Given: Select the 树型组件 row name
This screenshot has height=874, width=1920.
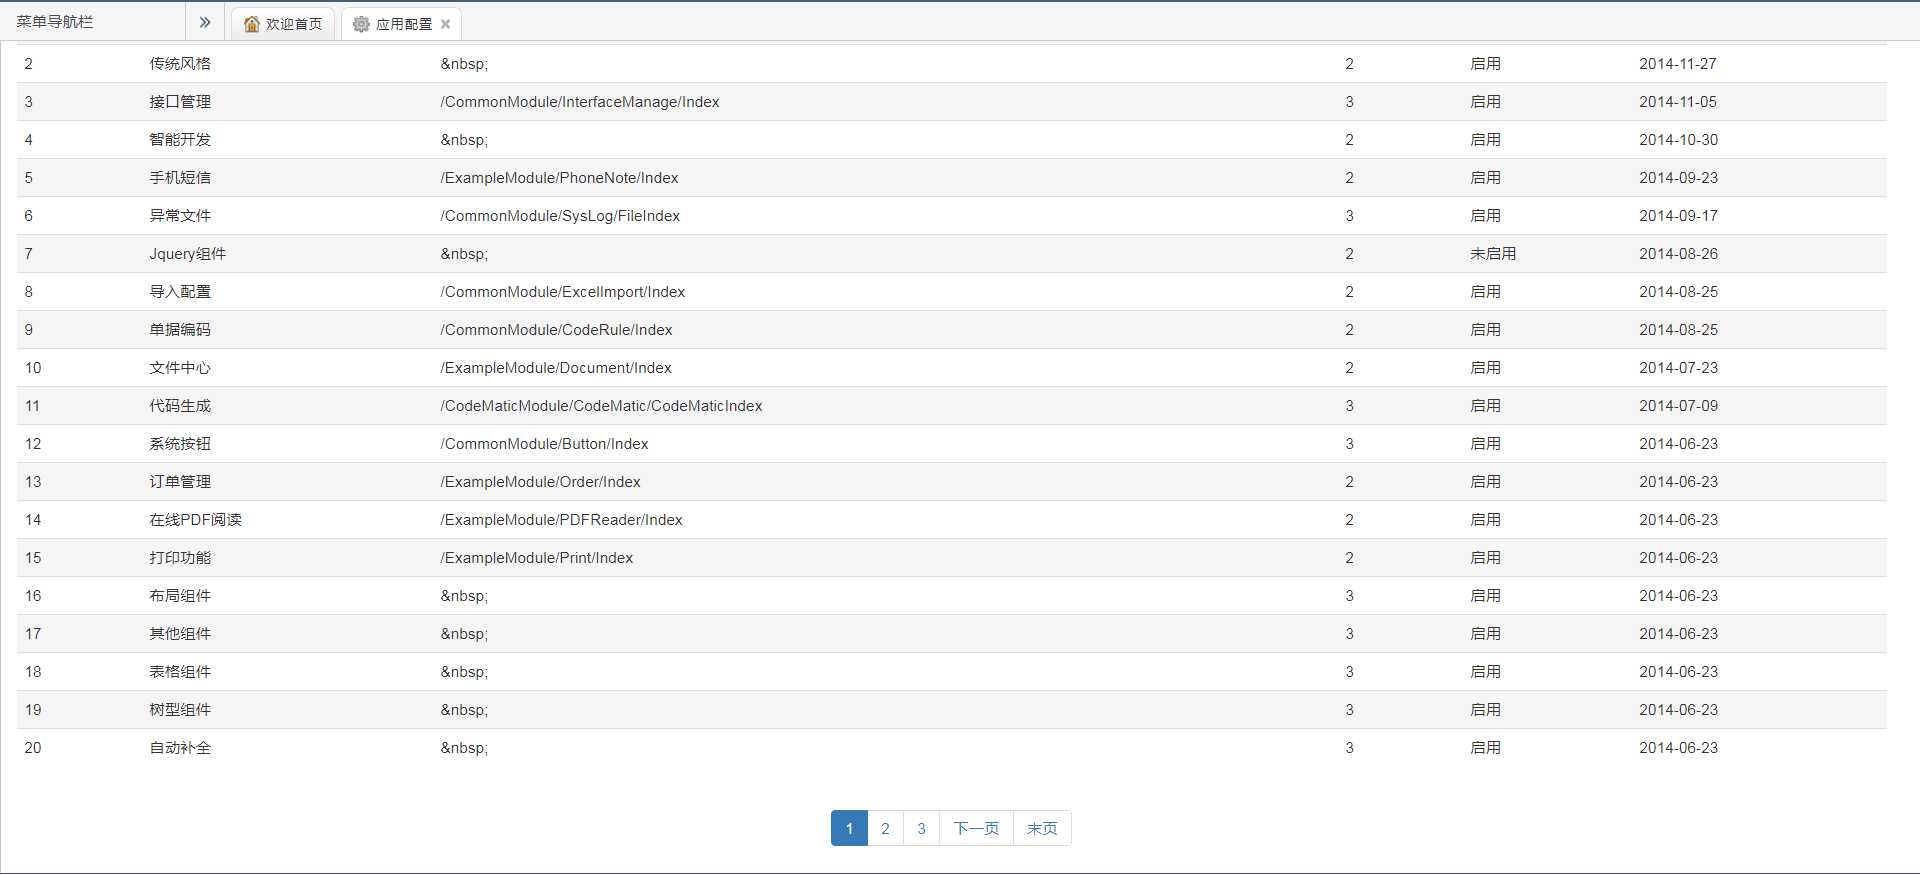Looking at the screenshot, I should [x=180, y=710].
